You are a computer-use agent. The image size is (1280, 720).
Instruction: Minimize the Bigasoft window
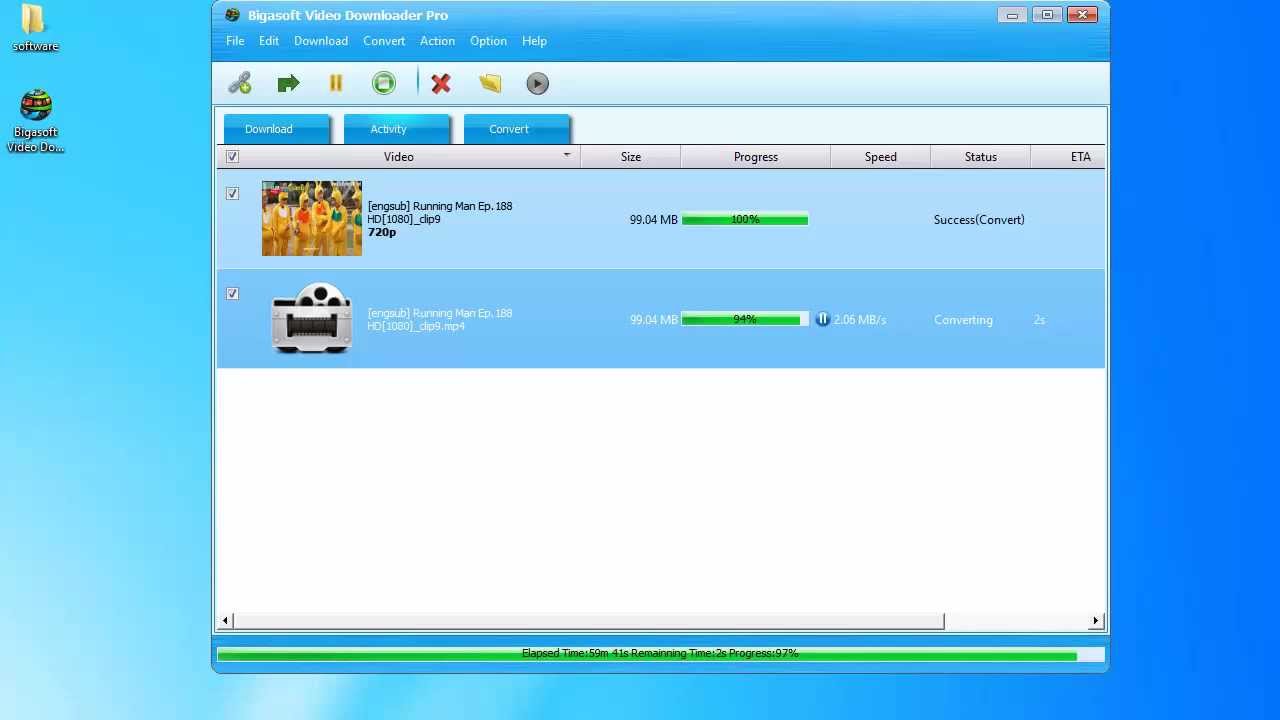(x=1012, y=15)
